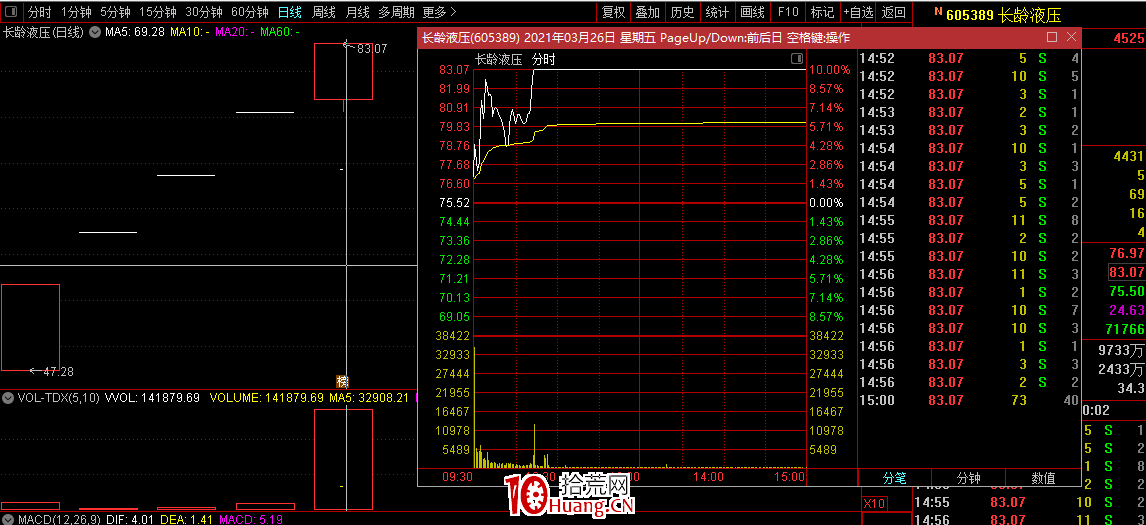1146x525 pixels.
Task: Click the 75.52 baseline price label
Action: pyautogui.click(x=454, y=203)
